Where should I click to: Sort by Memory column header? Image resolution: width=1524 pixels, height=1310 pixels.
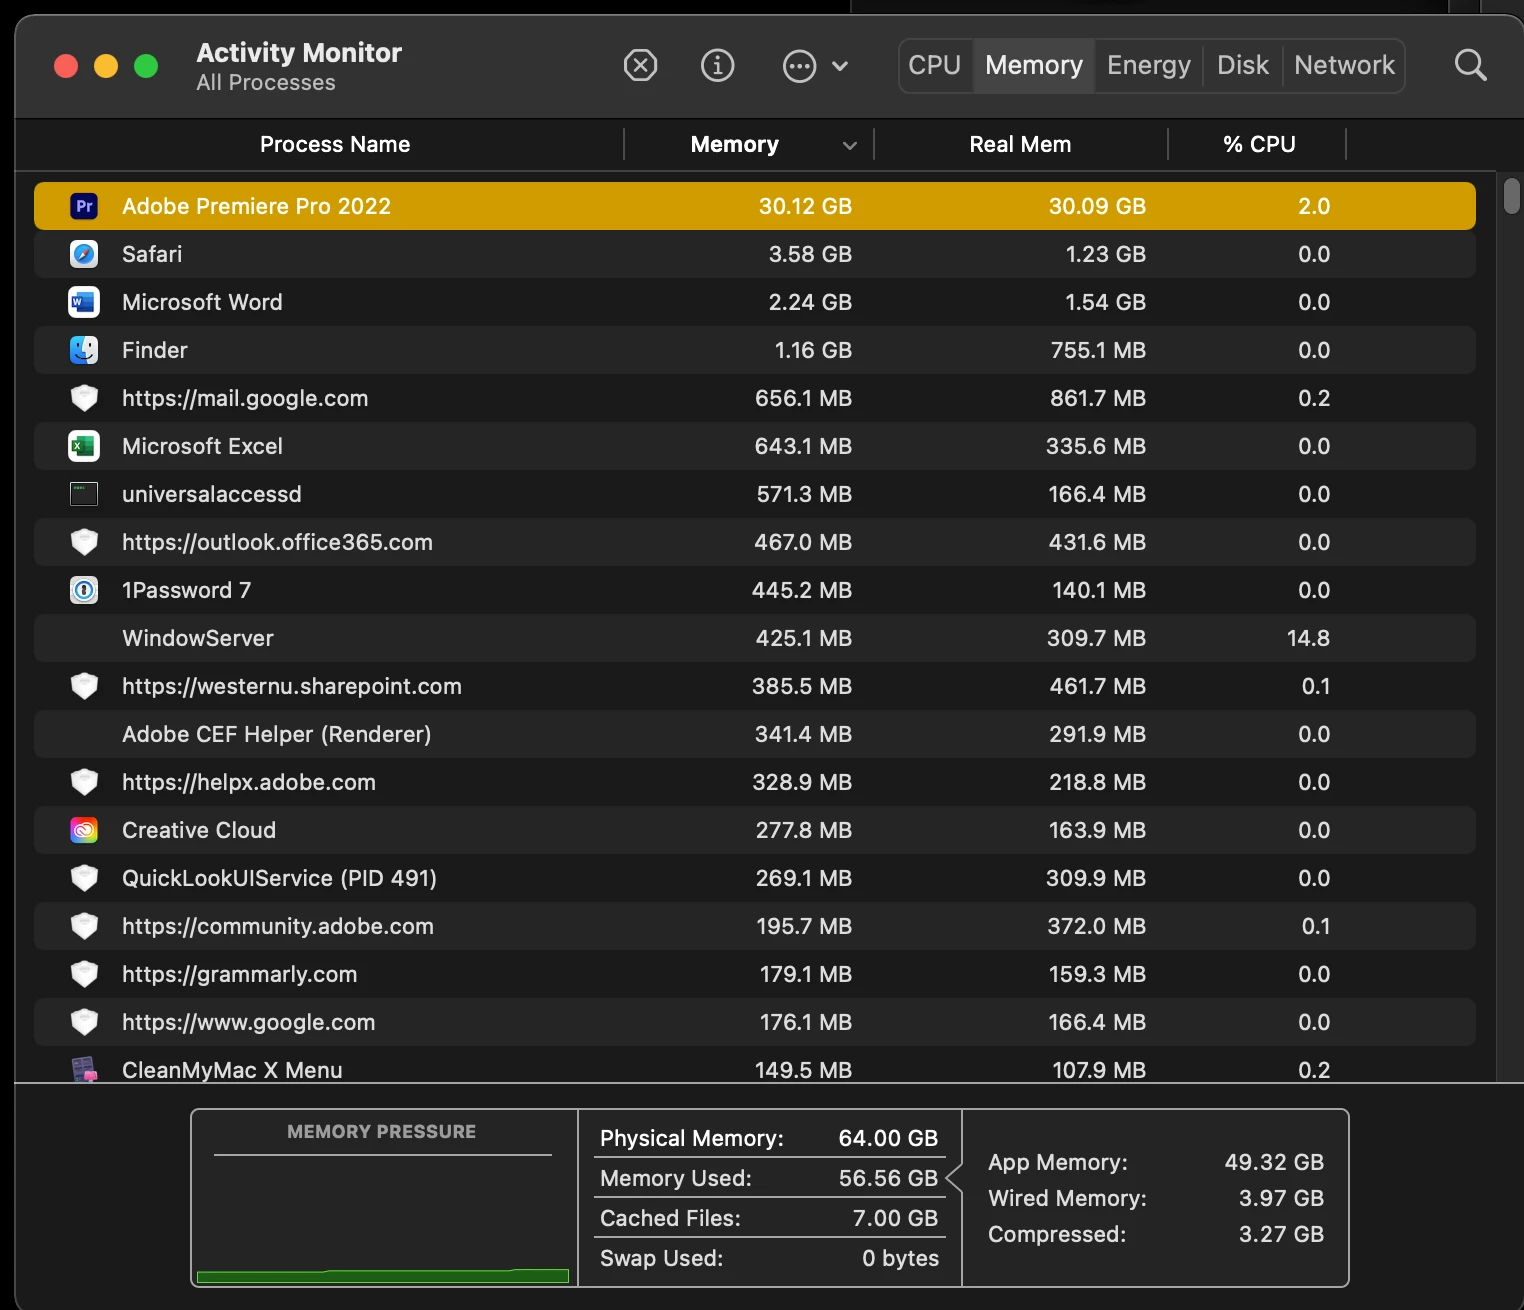point(735,144)
